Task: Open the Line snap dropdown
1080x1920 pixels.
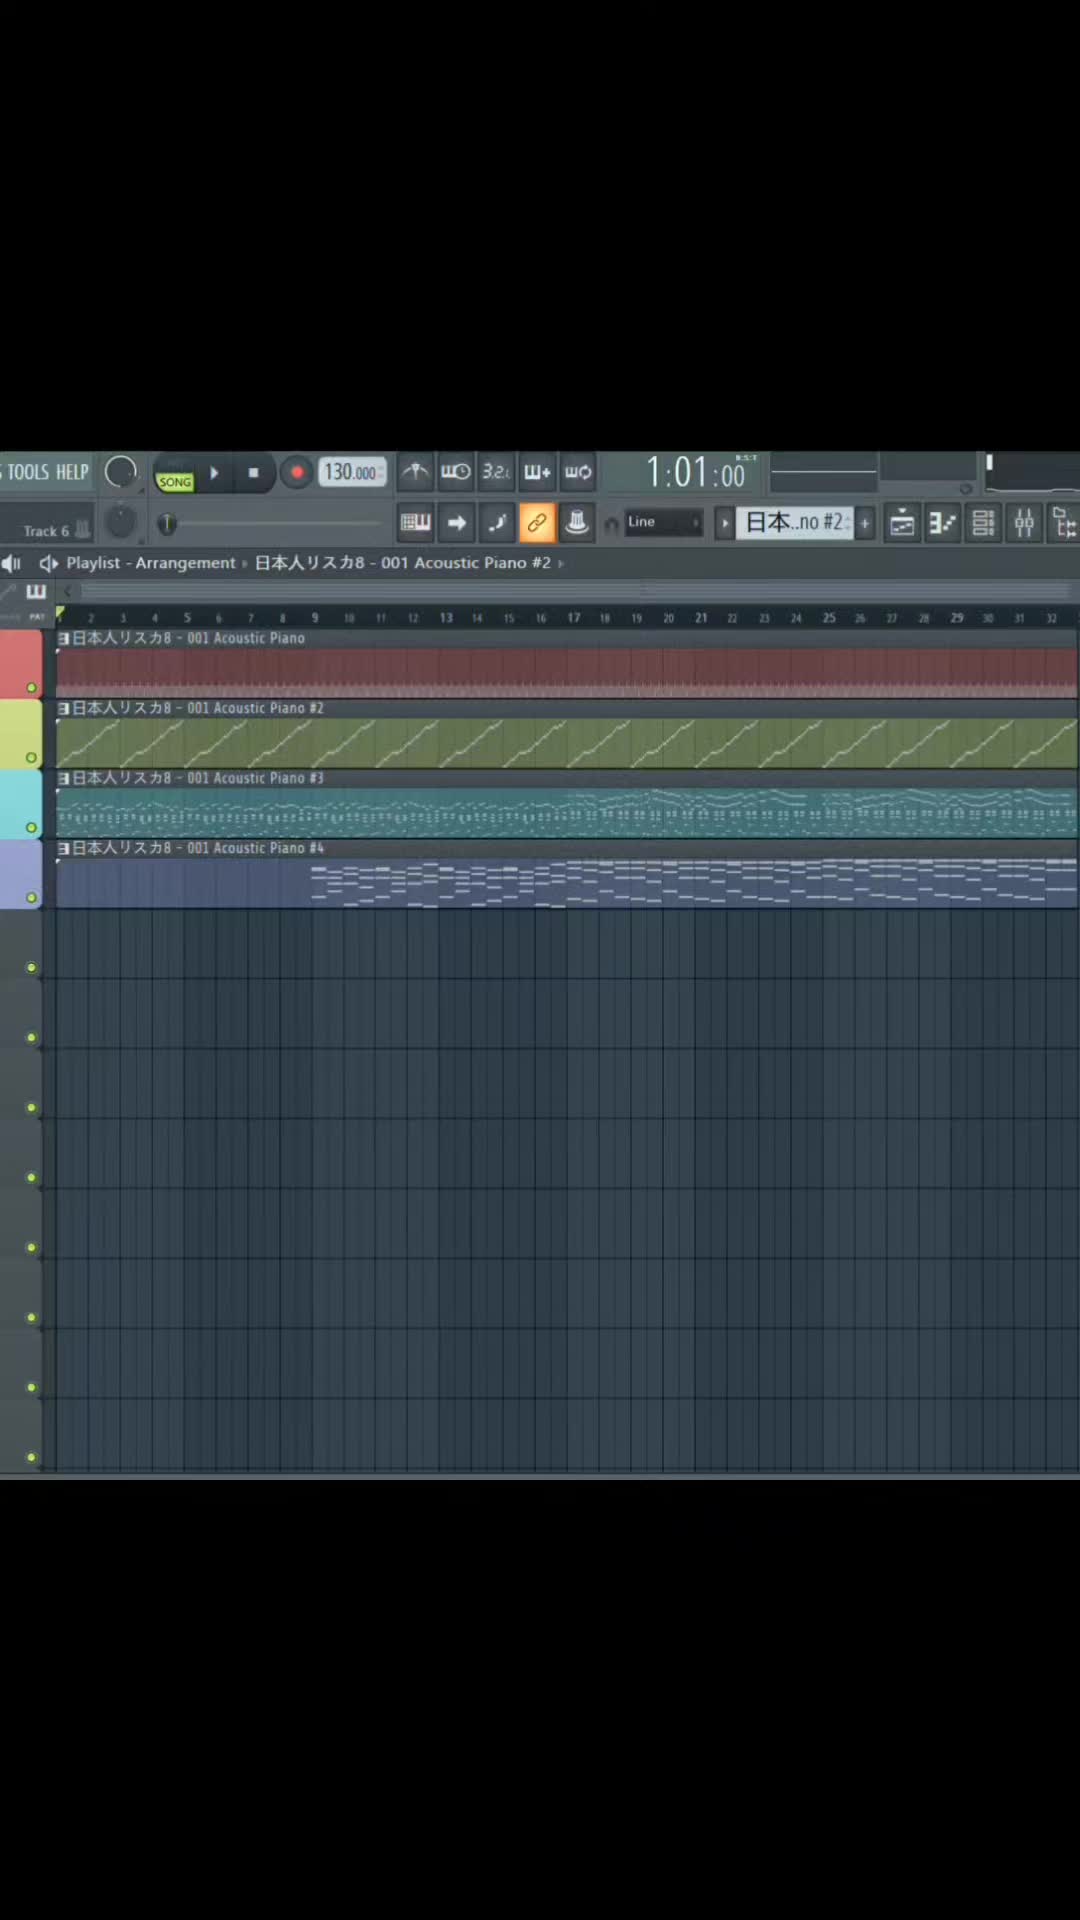Action: pos(663,522)
